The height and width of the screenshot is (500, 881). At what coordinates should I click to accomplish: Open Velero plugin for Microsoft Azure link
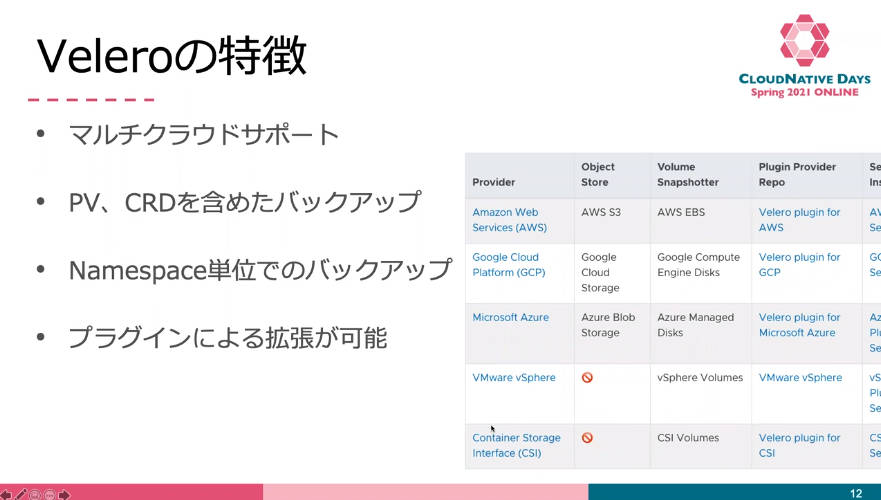point(799,325)
